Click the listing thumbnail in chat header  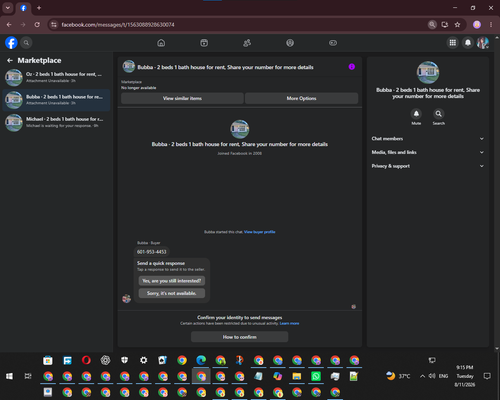coord(129,67)
